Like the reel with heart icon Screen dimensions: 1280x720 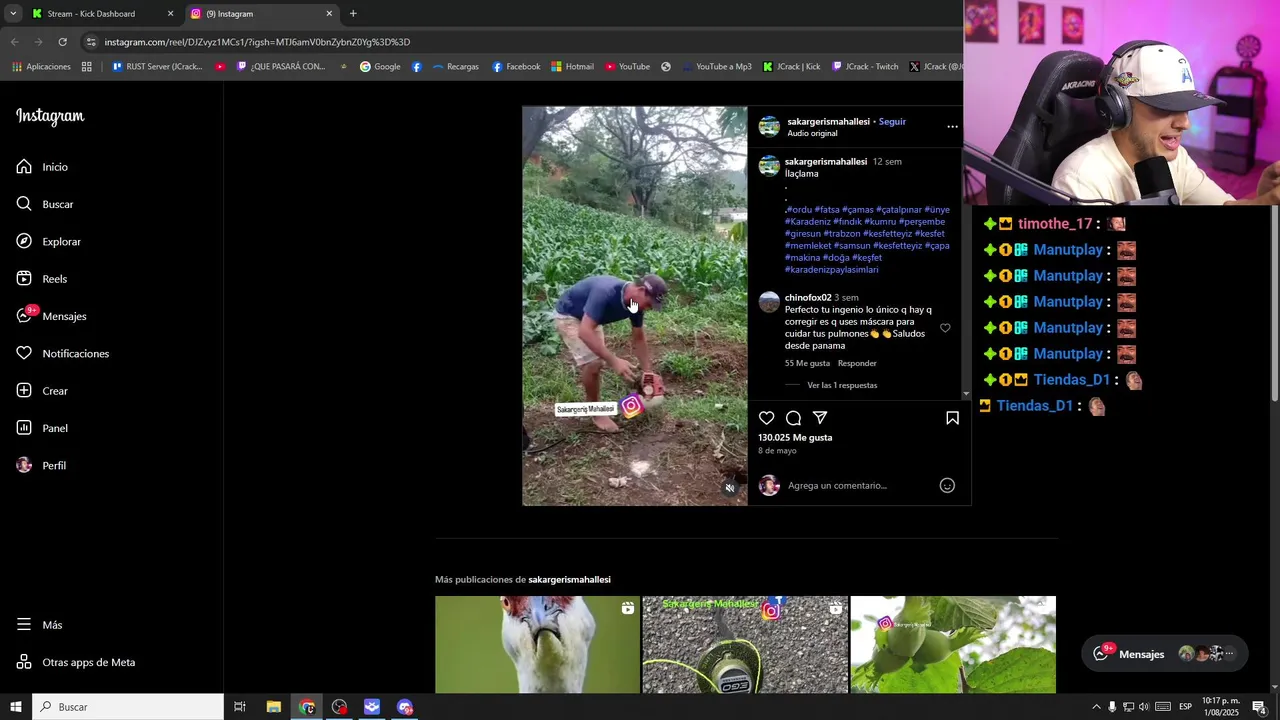[x=766, y=418]
